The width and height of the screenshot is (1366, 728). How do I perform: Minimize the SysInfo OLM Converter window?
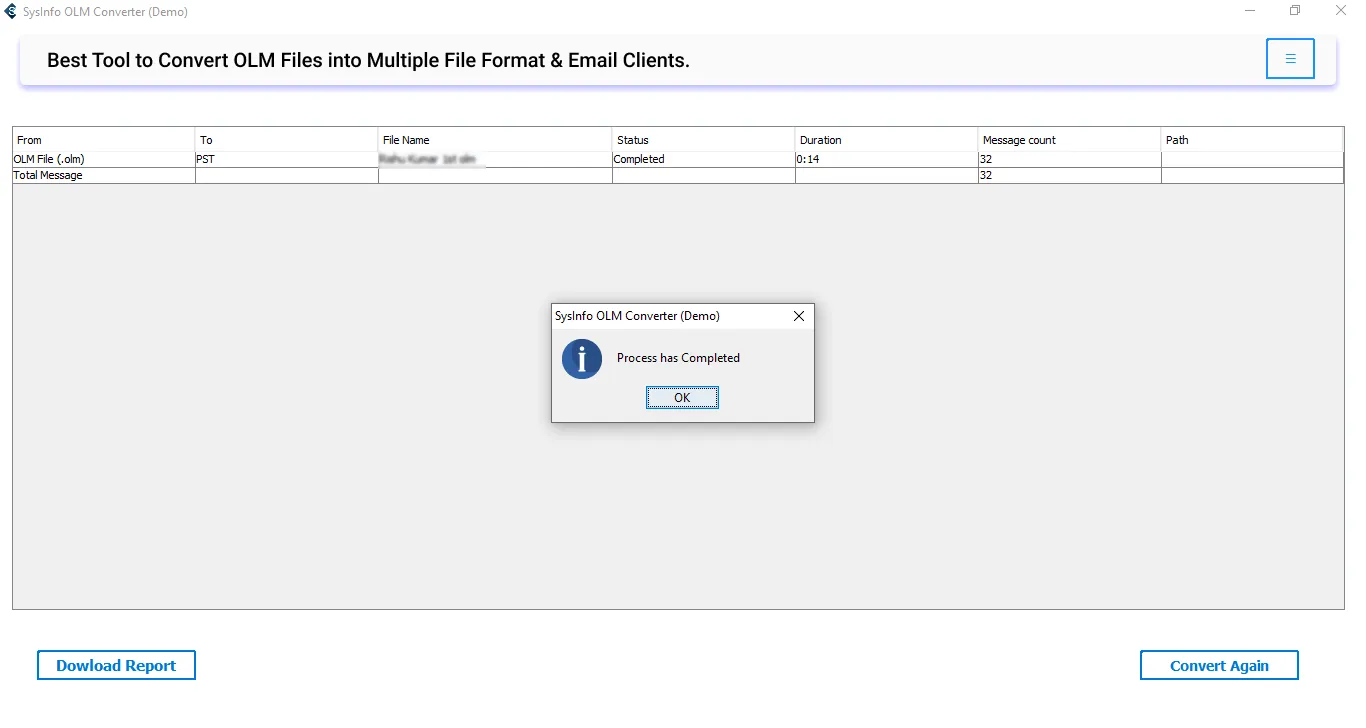tap(1251, 11)
